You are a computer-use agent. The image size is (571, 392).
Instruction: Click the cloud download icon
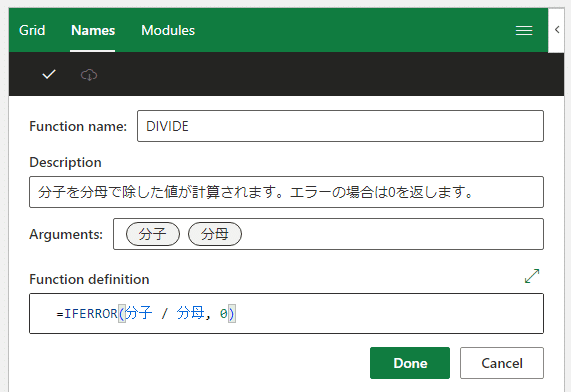click(x=88, y=75)
